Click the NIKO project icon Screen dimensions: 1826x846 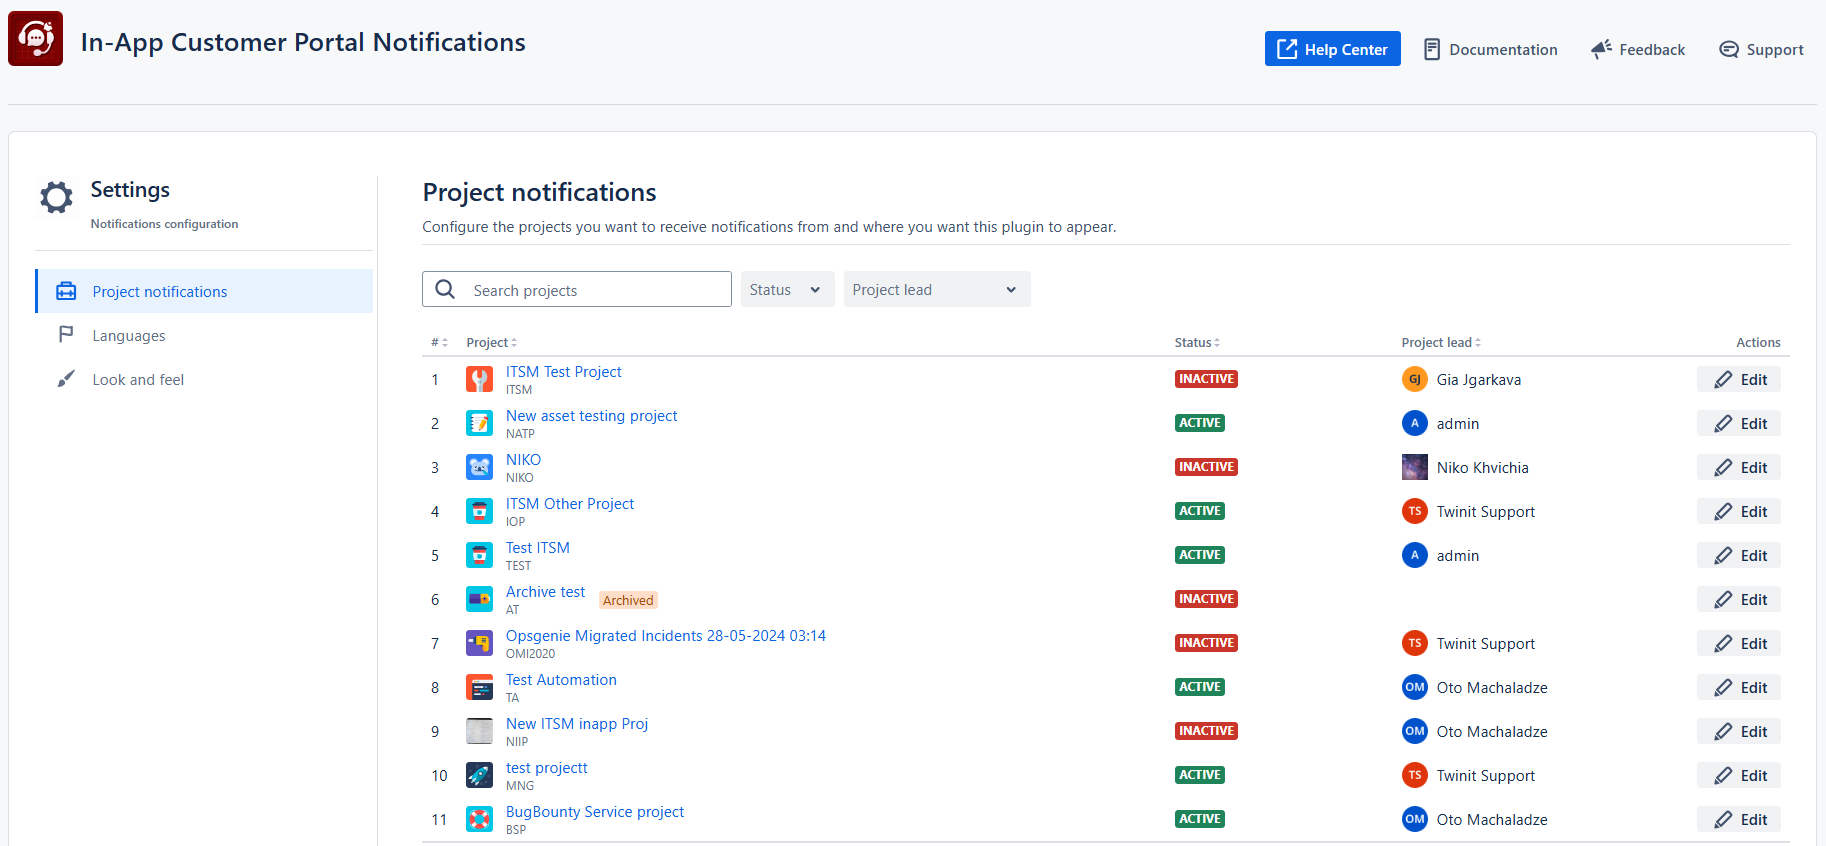point(479,467)
